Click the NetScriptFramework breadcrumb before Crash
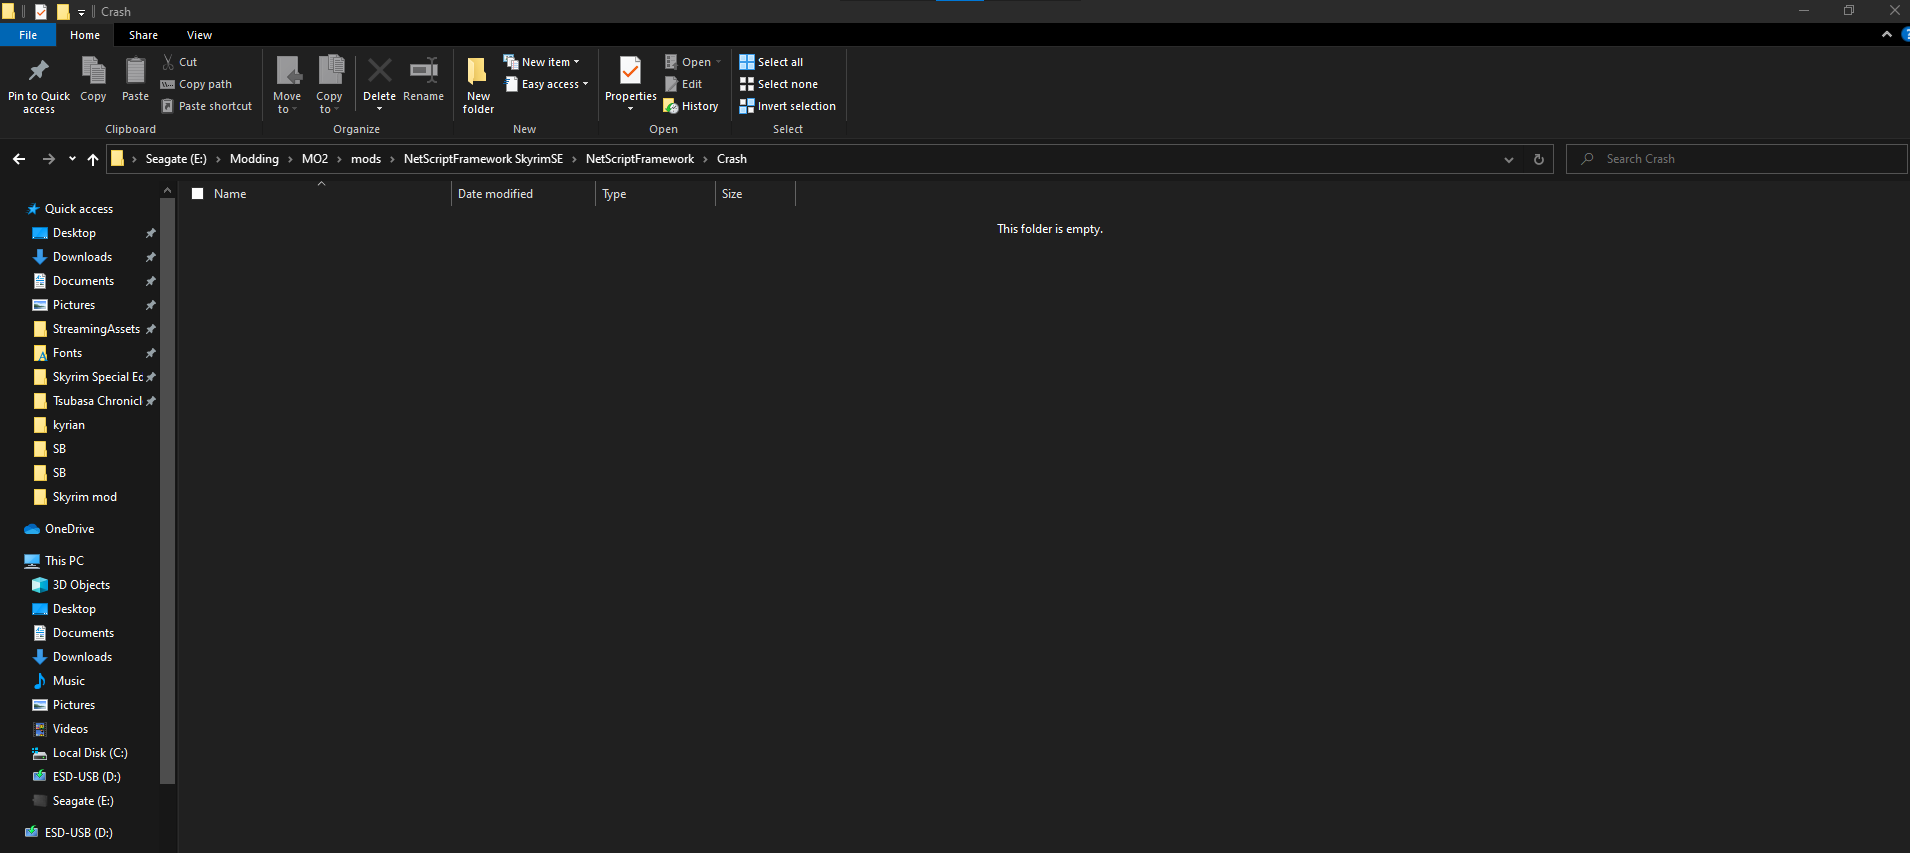This screenshot has height=853, width=1910. point(640,159)
